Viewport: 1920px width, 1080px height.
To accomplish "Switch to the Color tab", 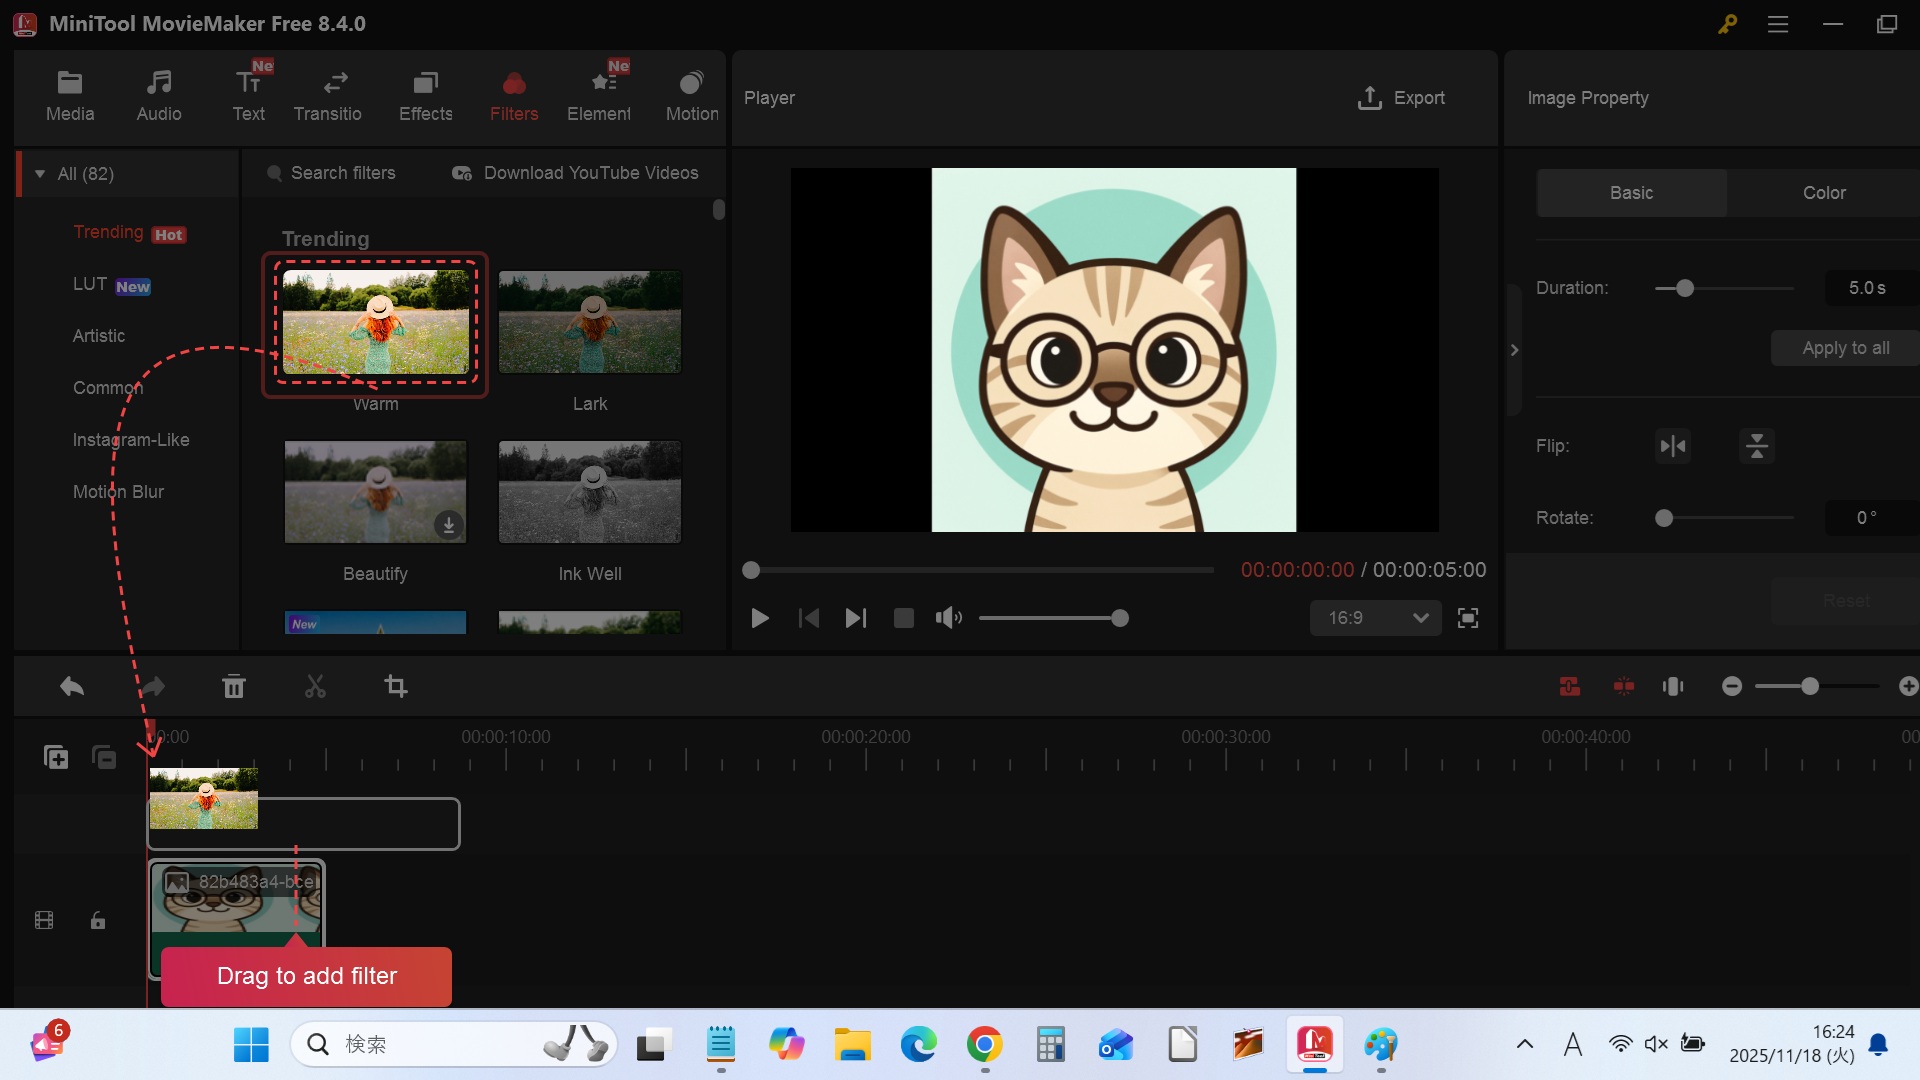I will [1823, 193].
